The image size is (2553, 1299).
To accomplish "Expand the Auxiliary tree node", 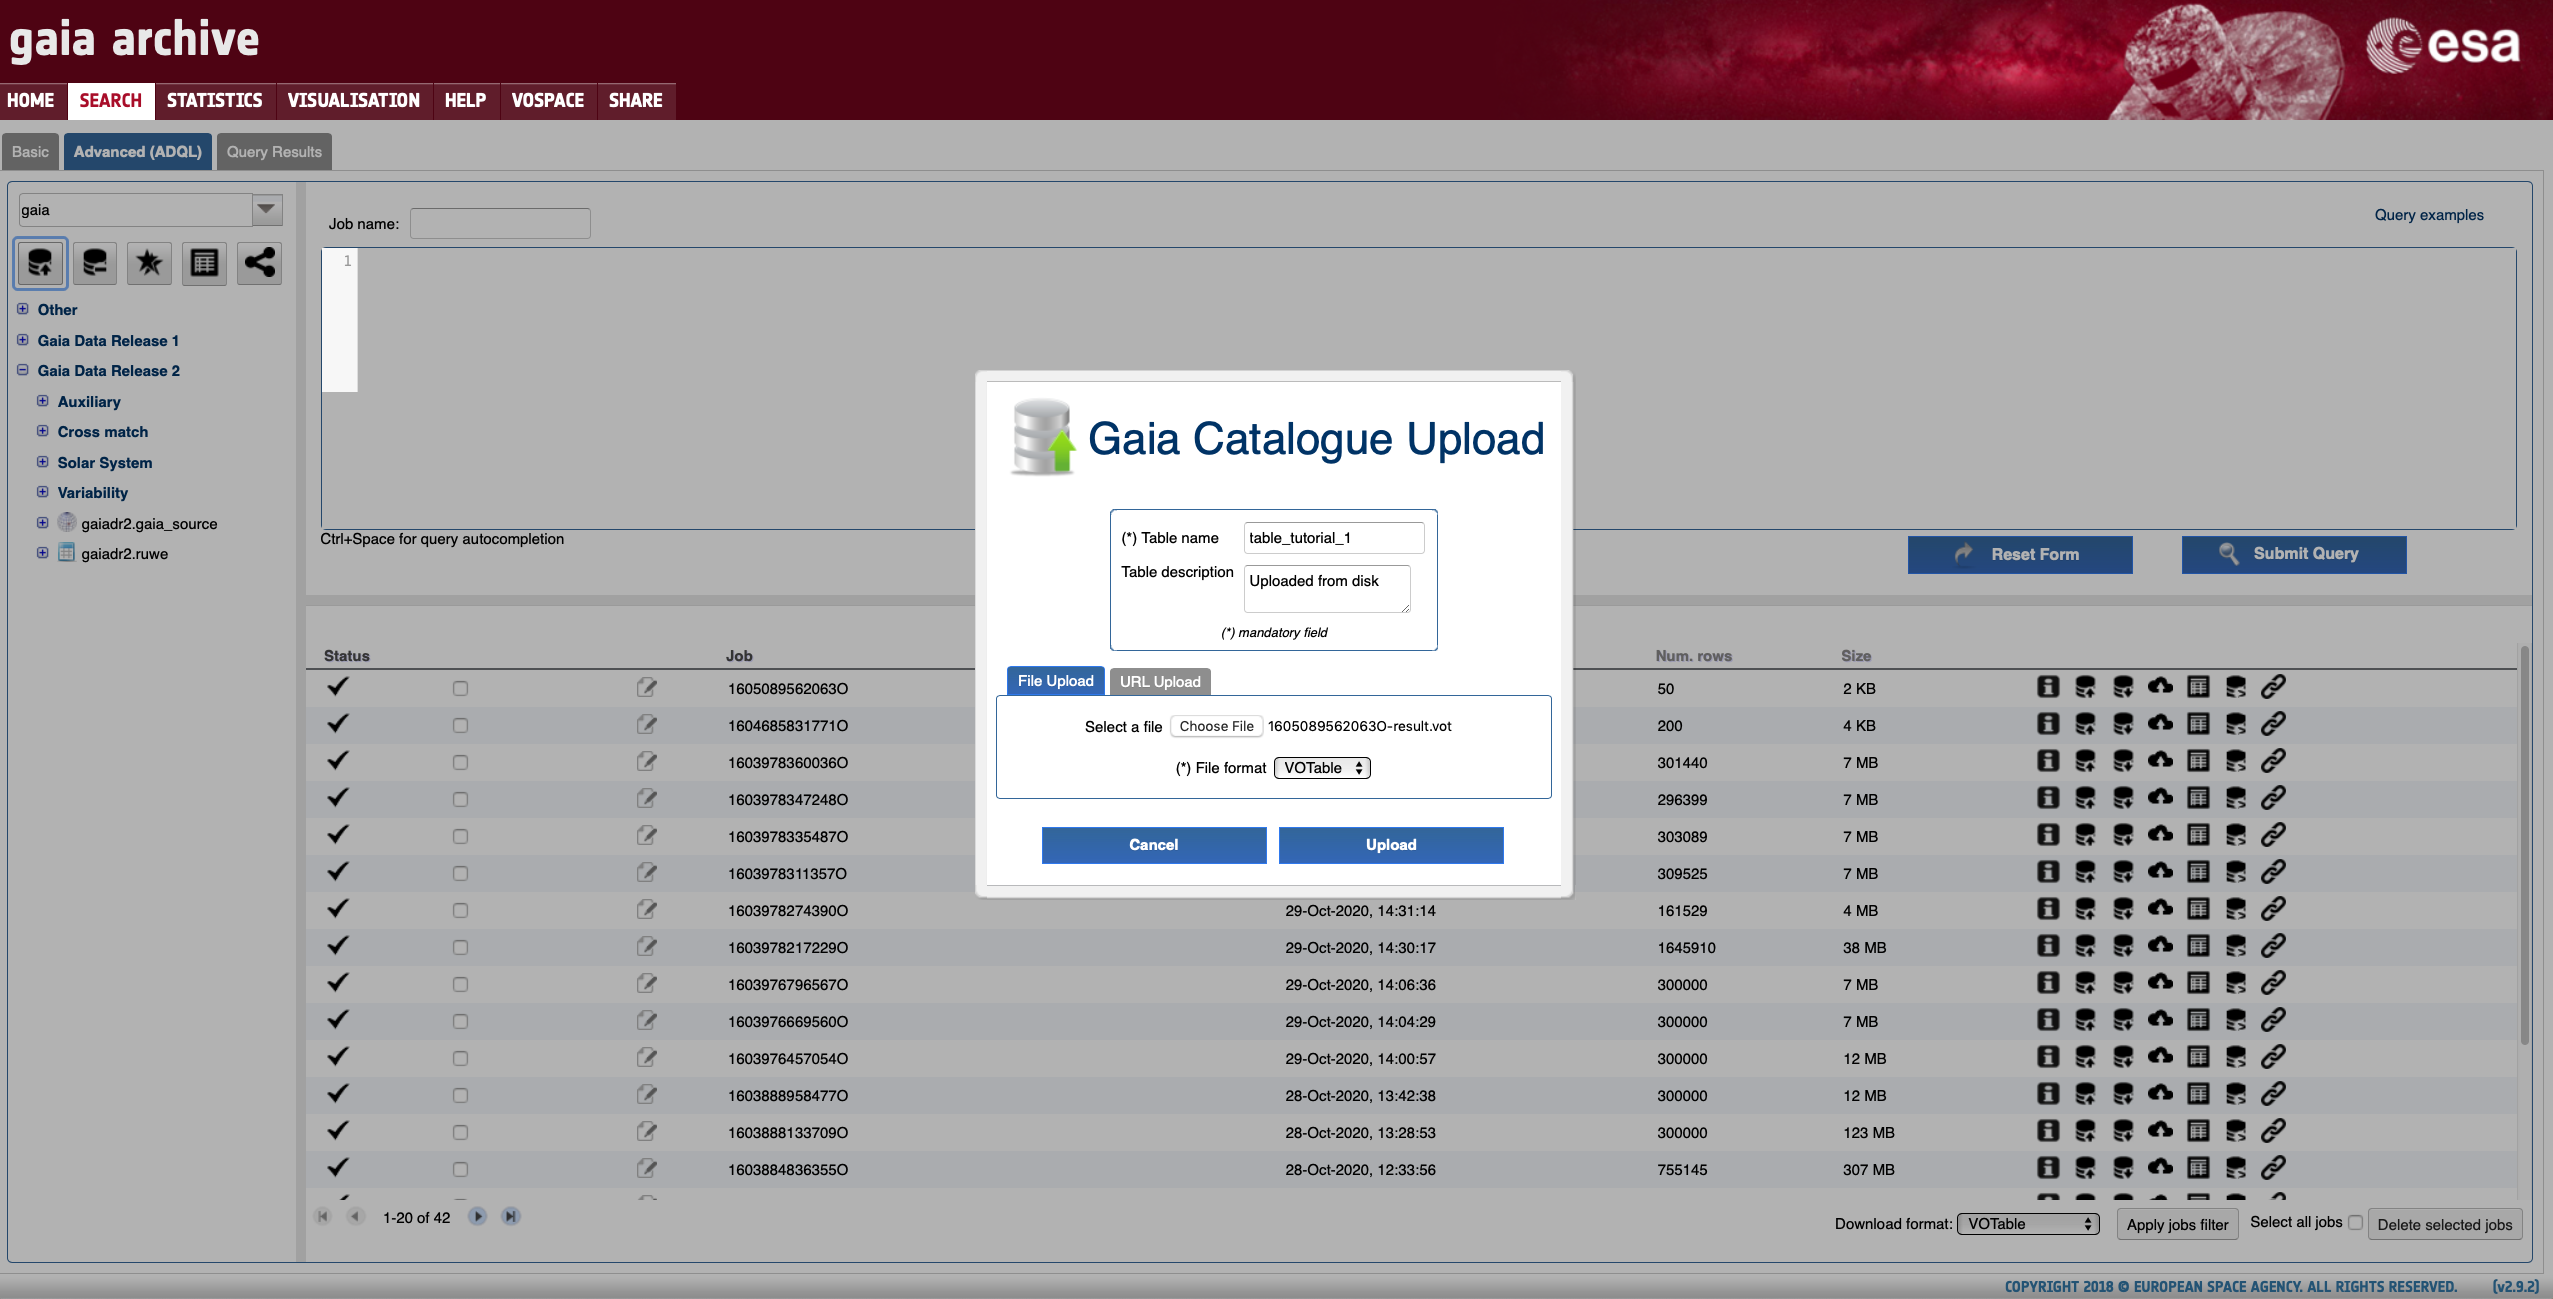I will point(42,401).
